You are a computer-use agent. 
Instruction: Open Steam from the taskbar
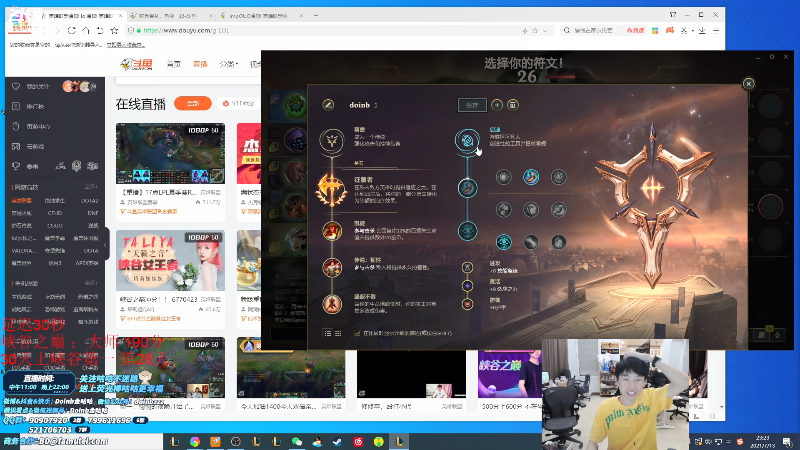click(338, 441)
